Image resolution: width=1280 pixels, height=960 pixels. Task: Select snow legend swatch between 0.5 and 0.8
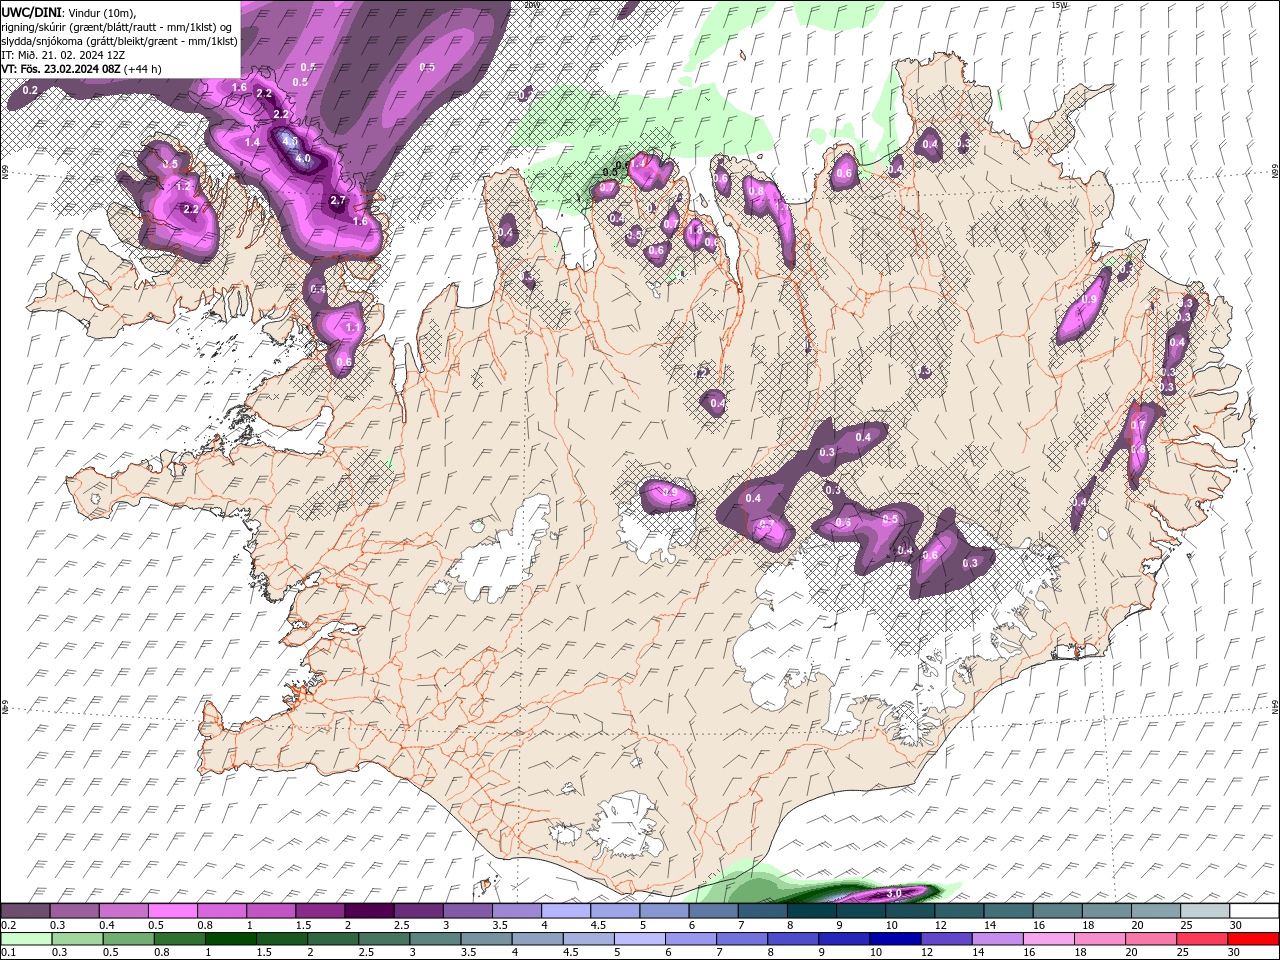(173, 911)
